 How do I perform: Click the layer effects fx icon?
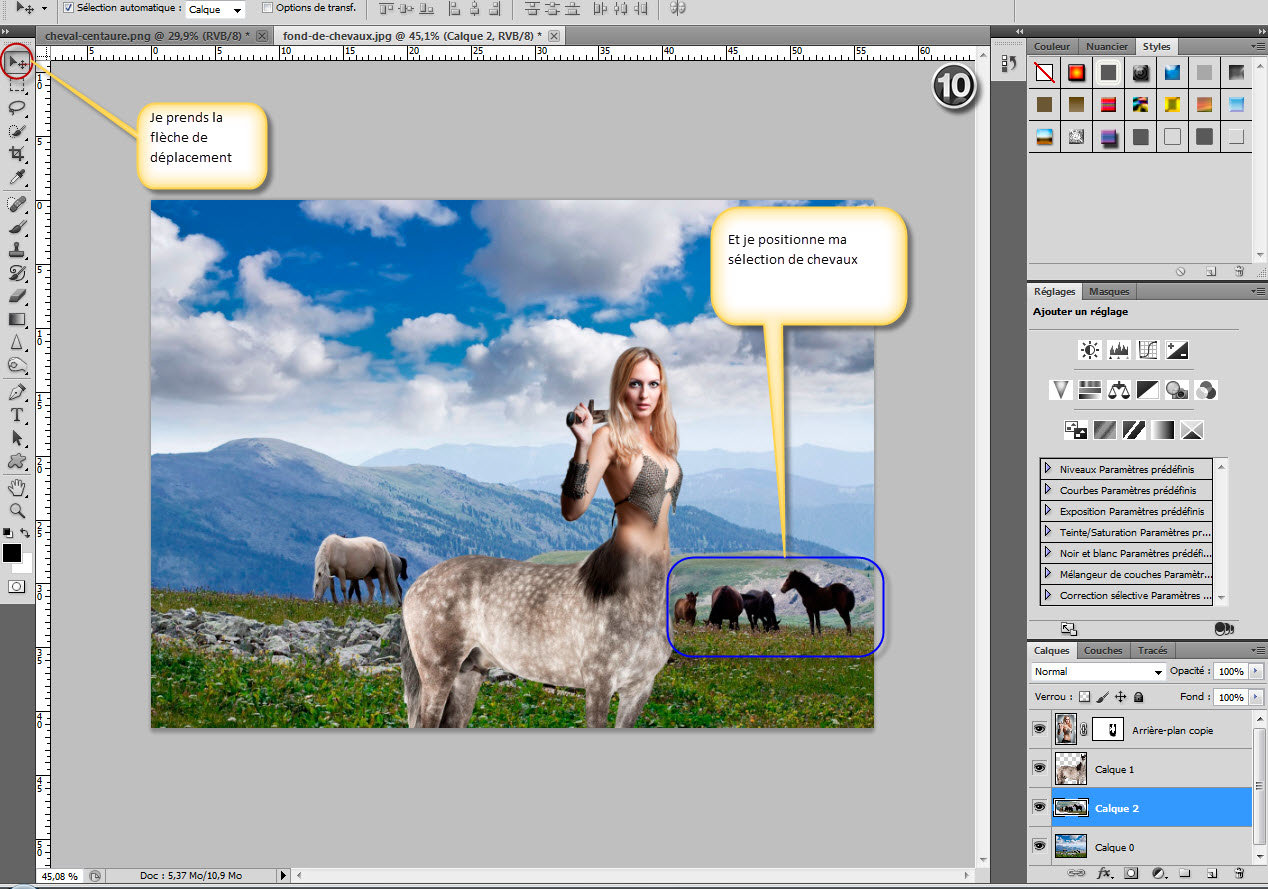pos(1105,873)
